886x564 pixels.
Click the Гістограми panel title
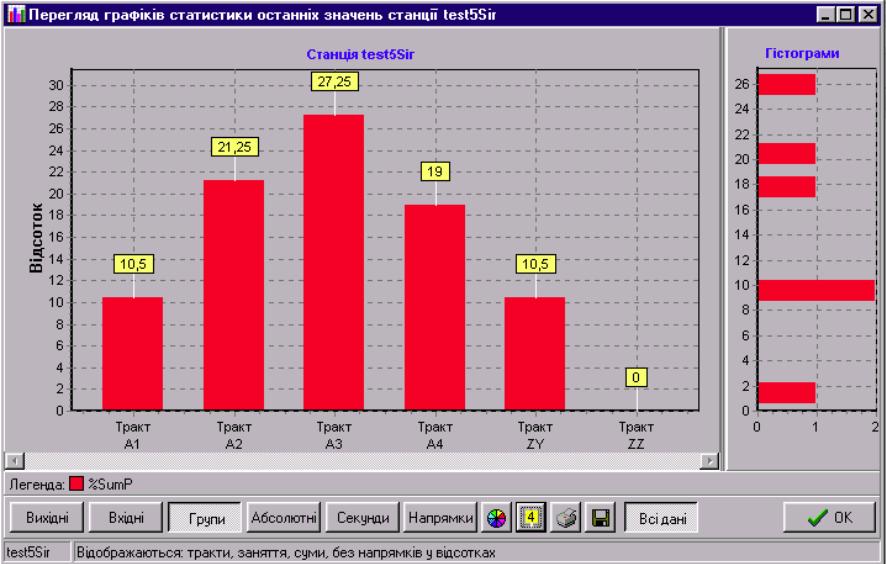(x=802, y=54)
